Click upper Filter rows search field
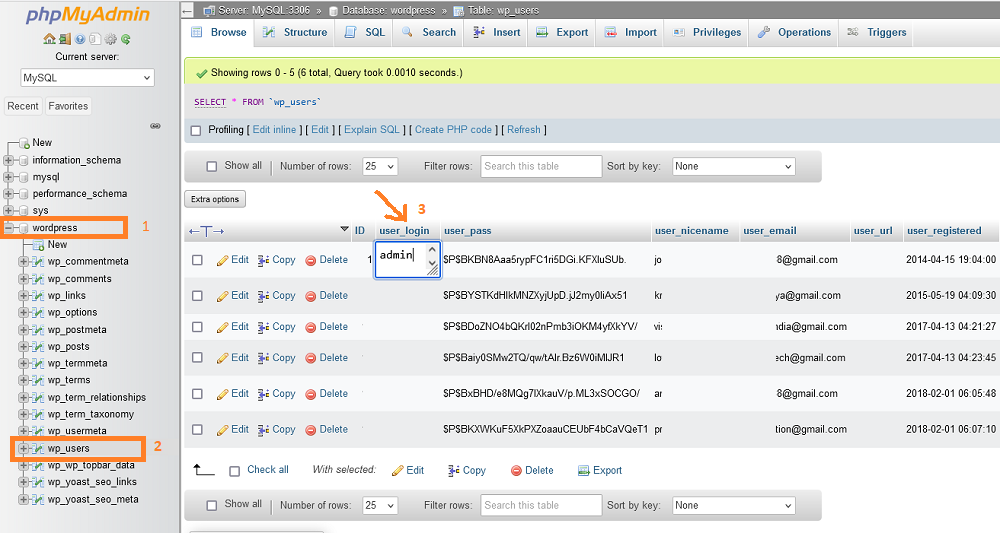The height and width of the screenshot is (533, 1000). click(541, 166)
